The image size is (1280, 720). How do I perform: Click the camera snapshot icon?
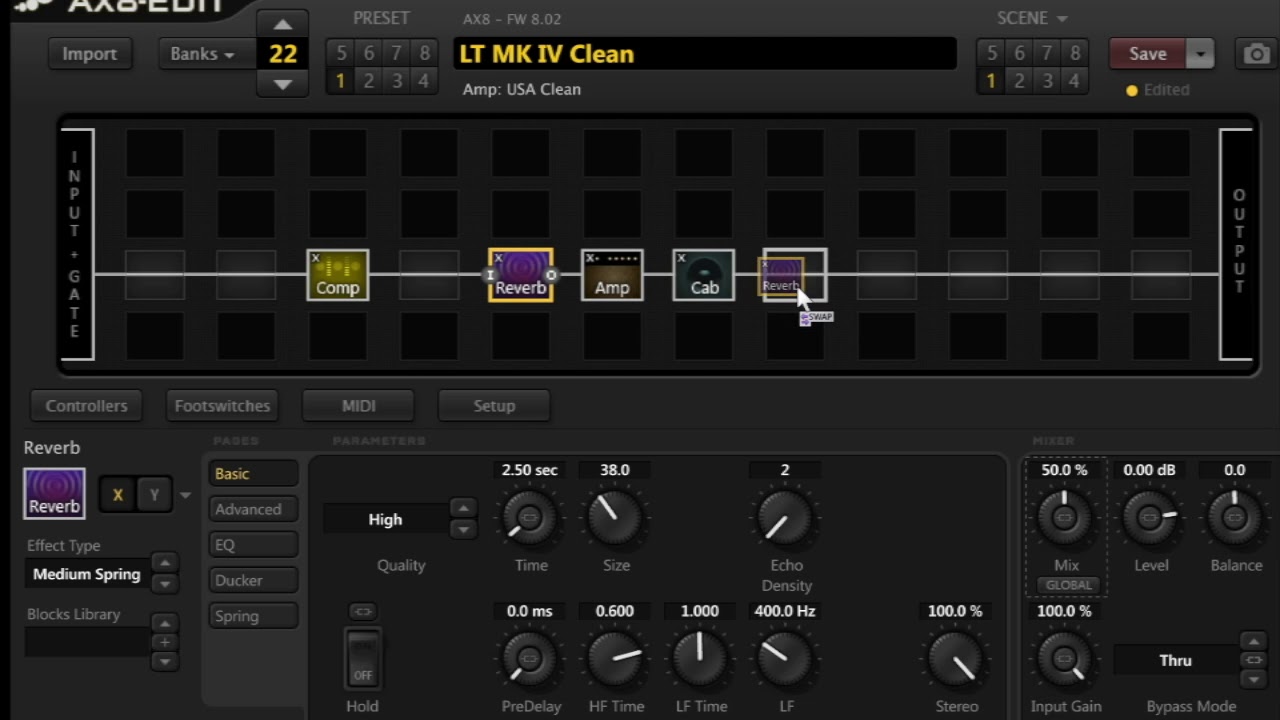(1257, 54)
